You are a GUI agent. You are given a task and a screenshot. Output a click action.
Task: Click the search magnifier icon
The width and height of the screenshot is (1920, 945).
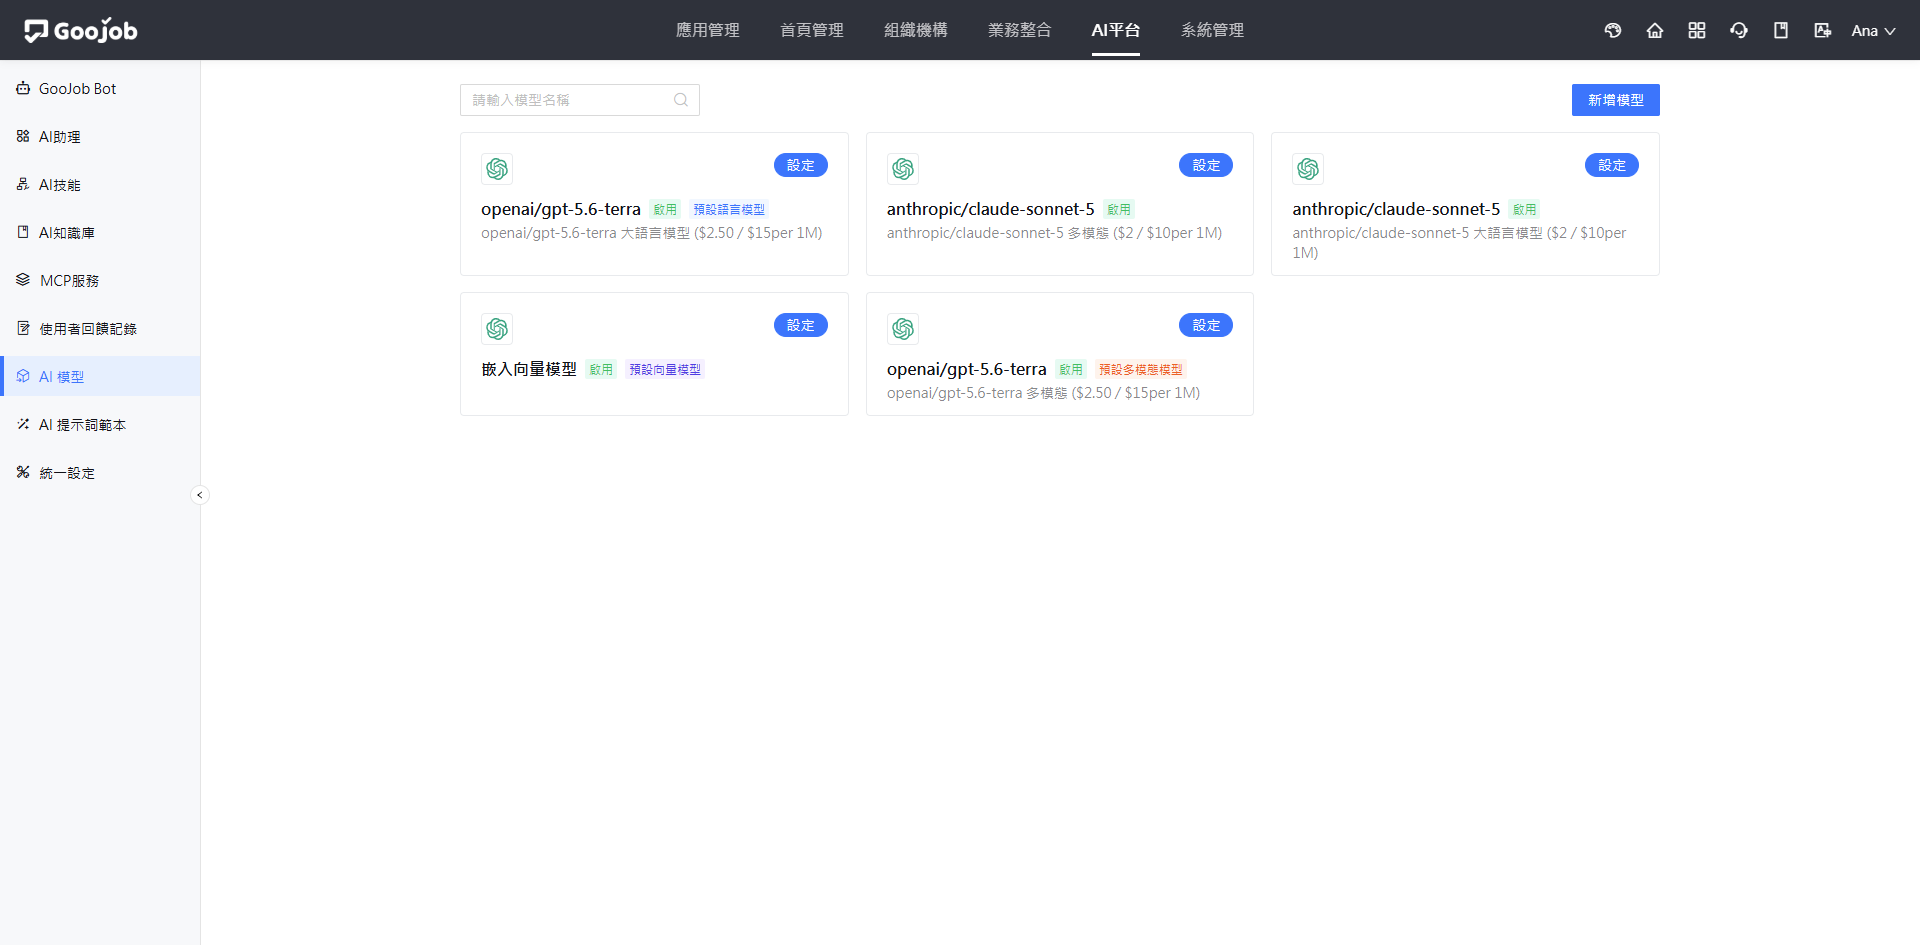coord(681,100)
